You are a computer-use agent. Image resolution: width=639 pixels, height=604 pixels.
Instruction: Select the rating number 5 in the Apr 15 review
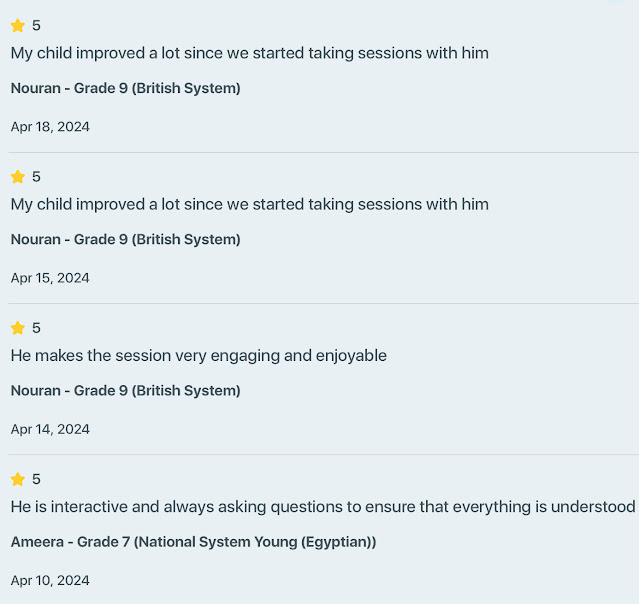point(36,177)
